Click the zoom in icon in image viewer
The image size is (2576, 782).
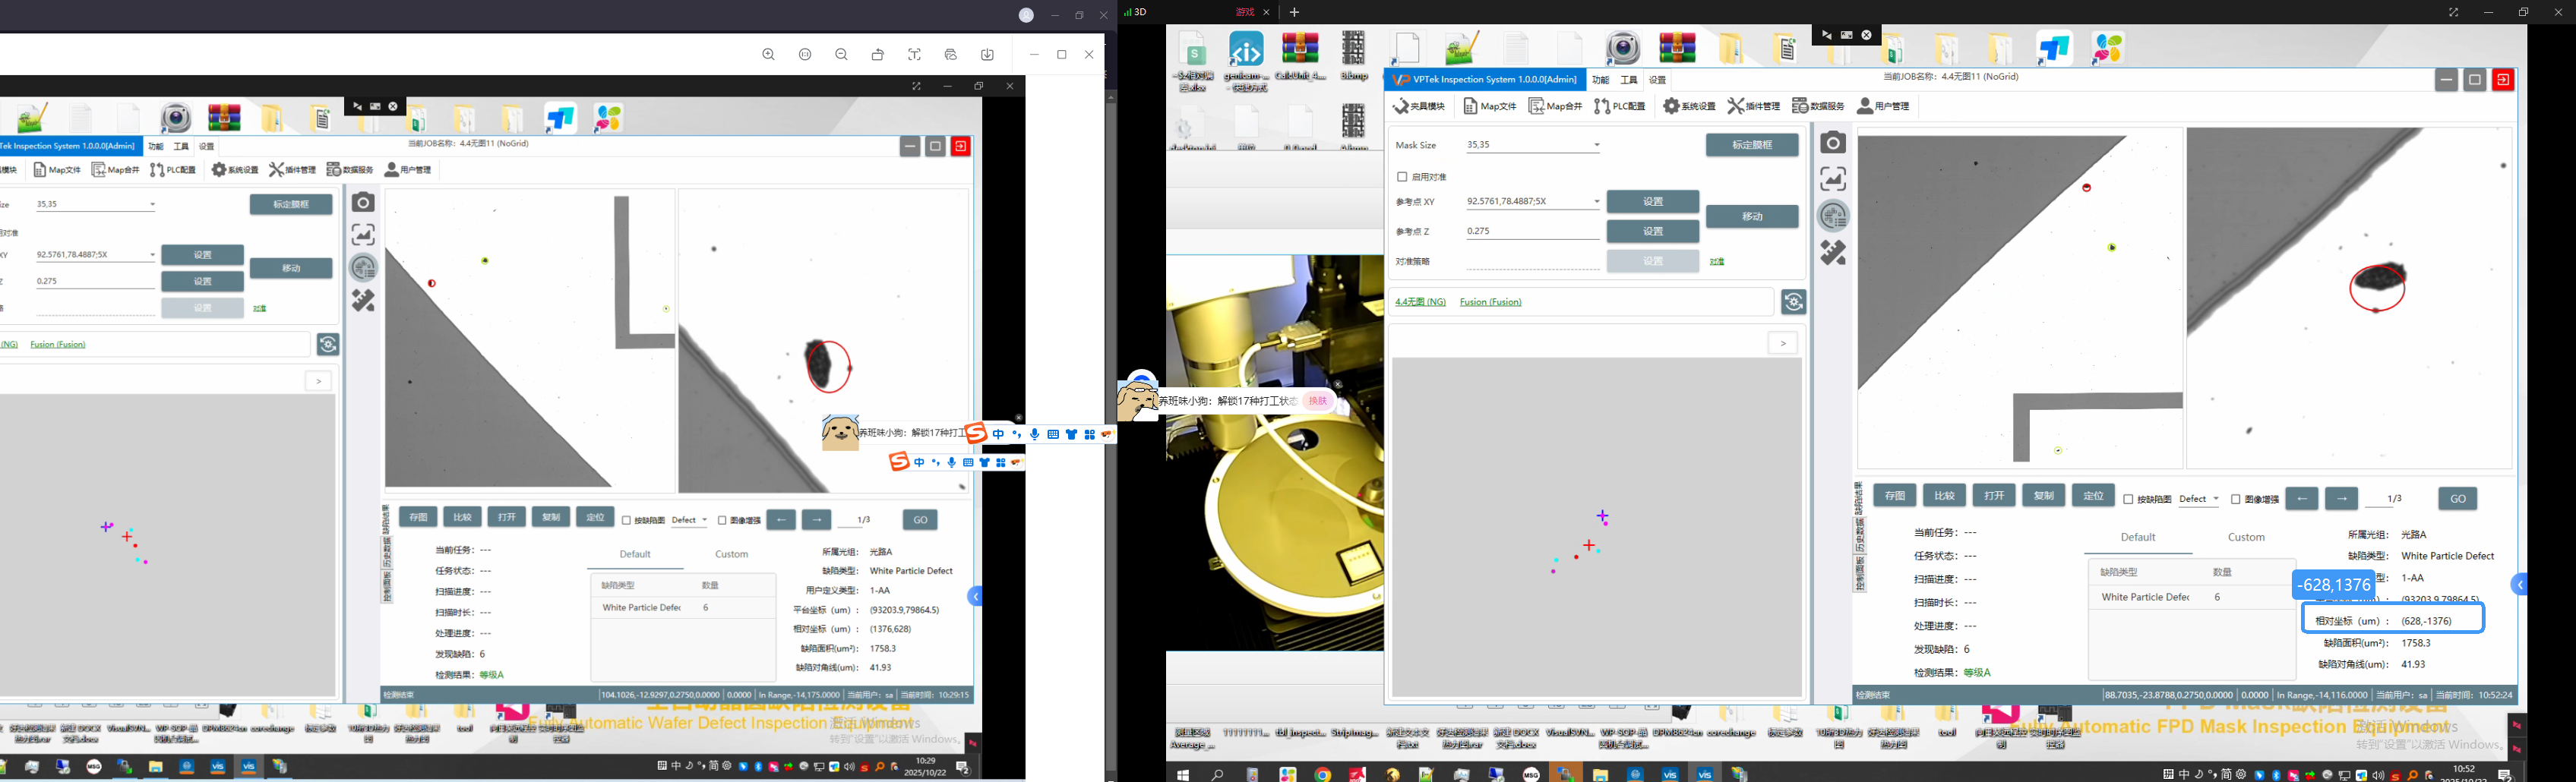point(768,55)
